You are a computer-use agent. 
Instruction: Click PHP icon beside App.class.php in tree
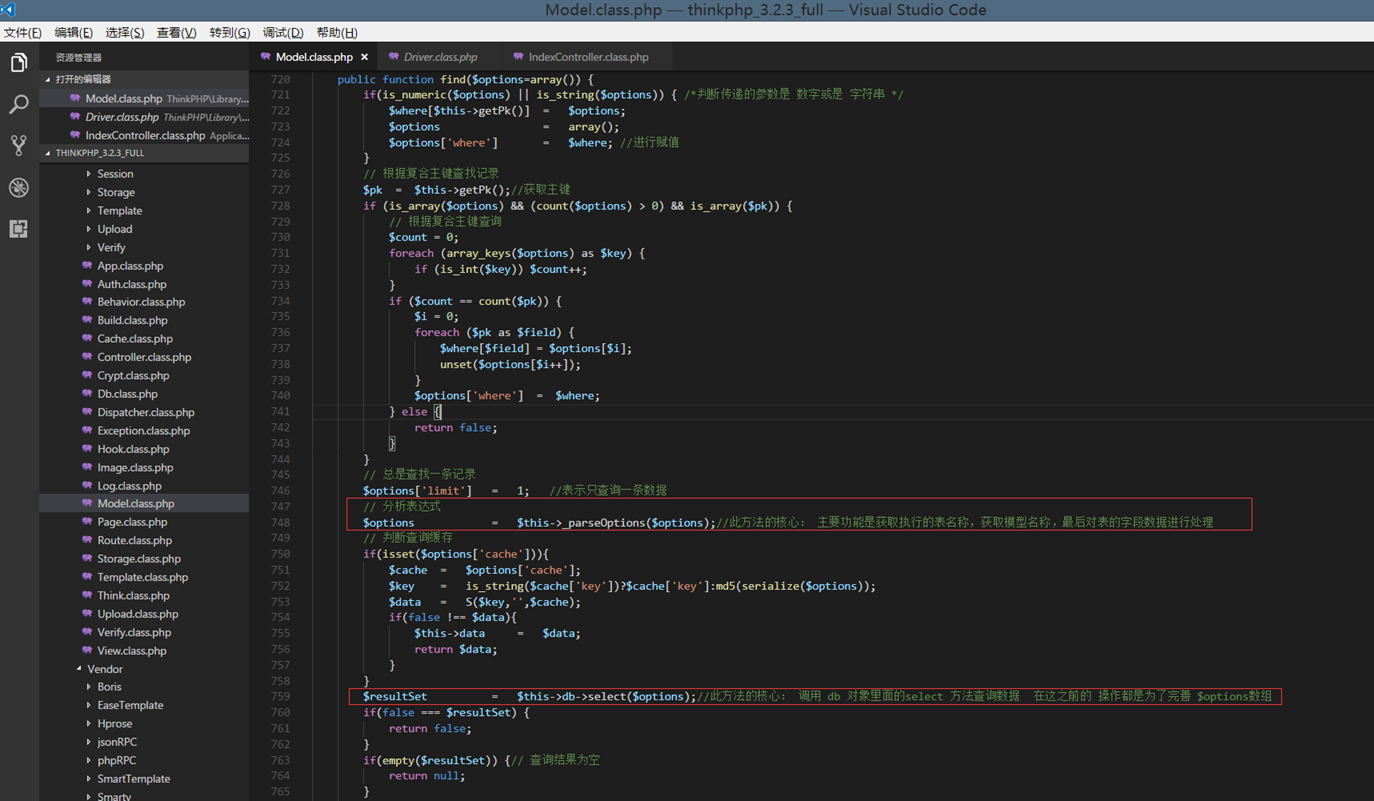[x=87, y=266]
